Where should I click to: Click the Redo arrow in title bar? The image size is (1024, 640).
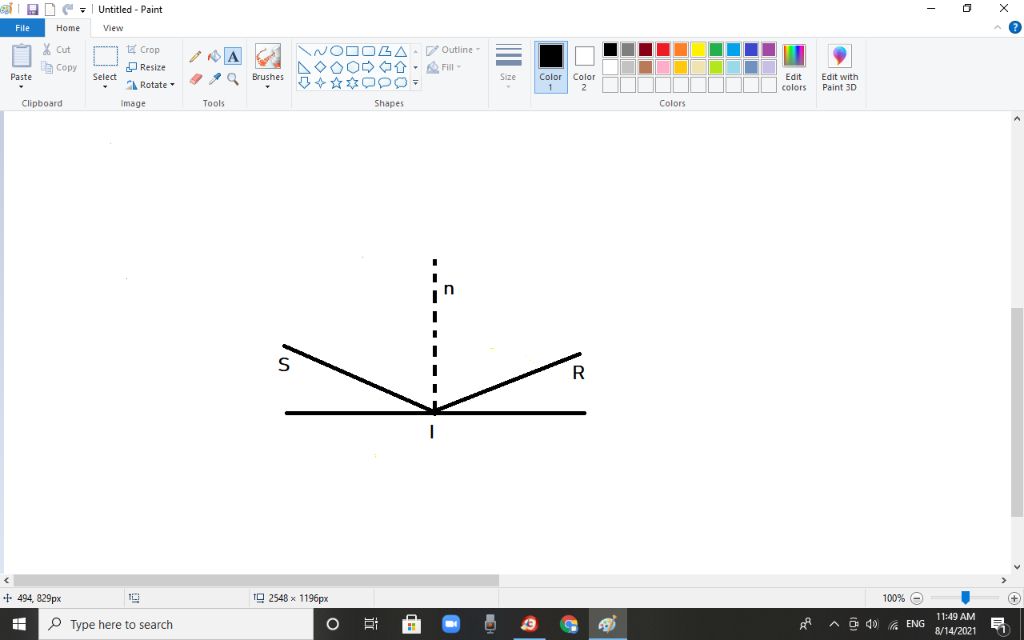(67, 10)
